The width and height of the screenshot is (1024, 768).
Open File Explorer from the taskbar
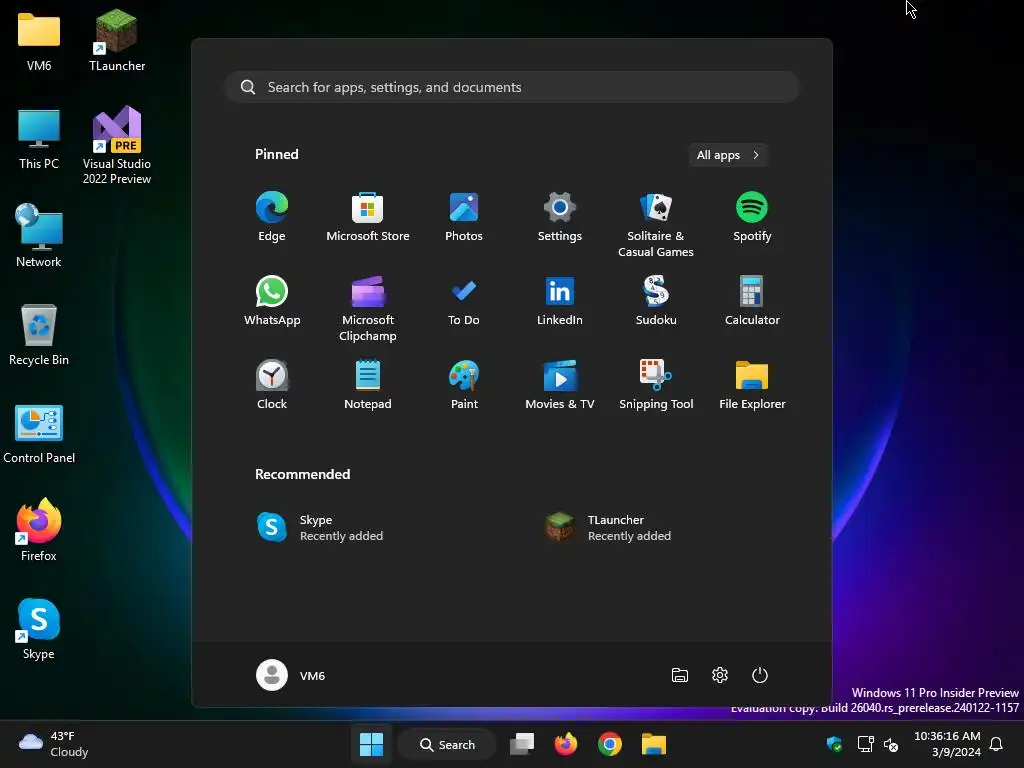(x=653, y=744)
